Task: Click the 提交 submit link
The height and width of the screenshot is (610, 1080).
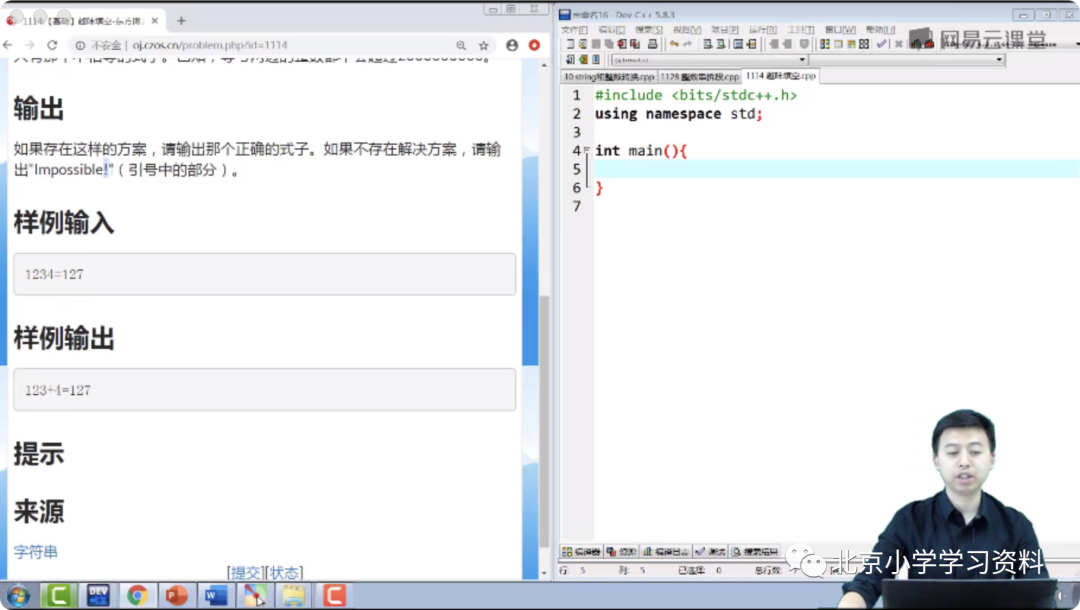Action: [245, 573]
